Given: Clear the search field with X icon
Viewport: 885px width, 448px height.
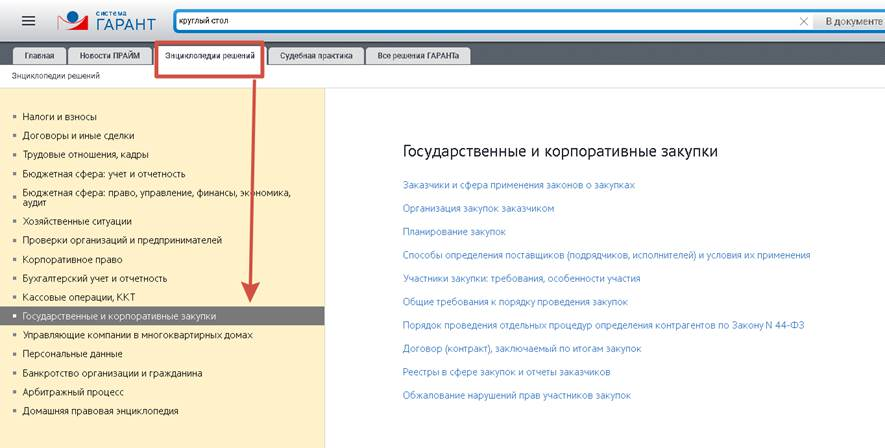Looking at the screenshot, I should [x=804, y=21].
